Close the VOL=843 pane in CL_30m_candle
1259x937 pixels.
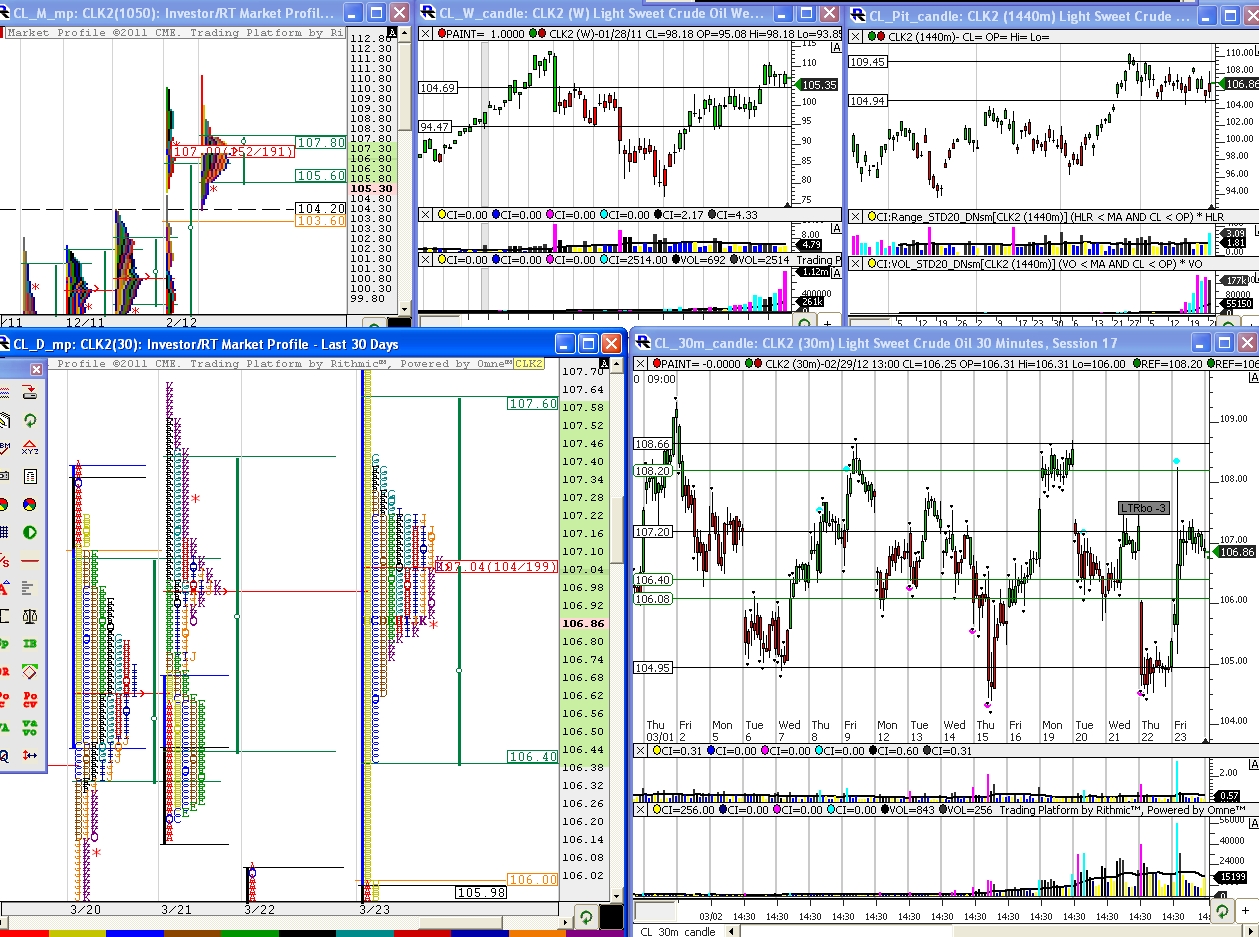pyautogui.click(x=640, y=810)
